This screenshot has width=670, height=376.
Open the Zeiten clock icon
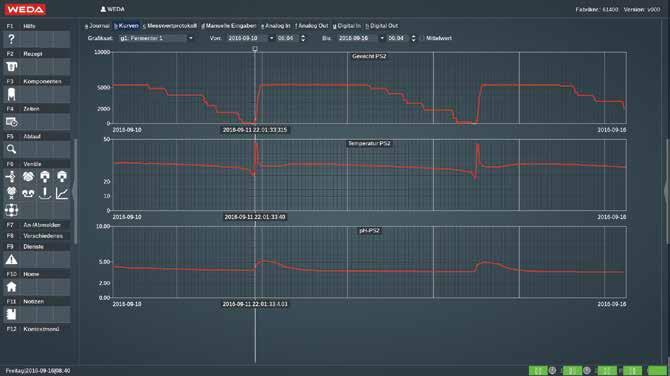pyautogui.click(x=12, y=122)
